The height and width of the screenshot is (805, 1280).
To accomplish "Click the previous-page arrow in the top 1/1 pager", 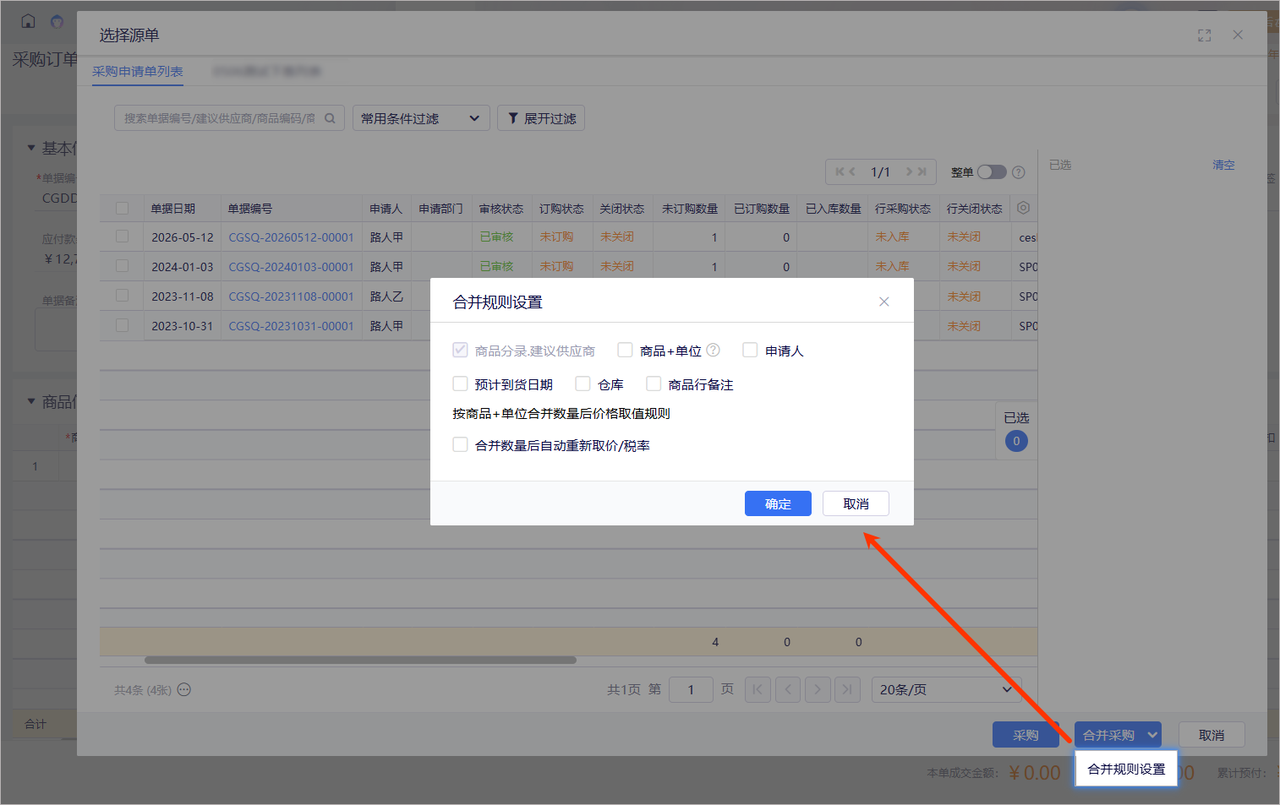I will [853, 172].
